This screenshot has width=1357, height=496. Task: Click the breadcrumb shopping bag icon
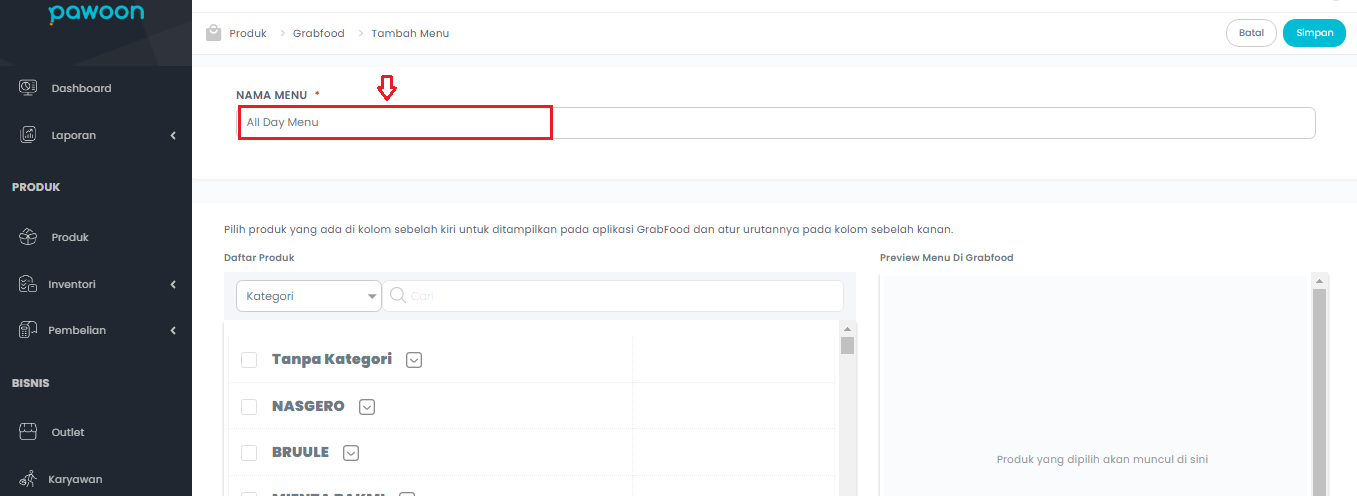pyautogui.click(x=213, y=33)
